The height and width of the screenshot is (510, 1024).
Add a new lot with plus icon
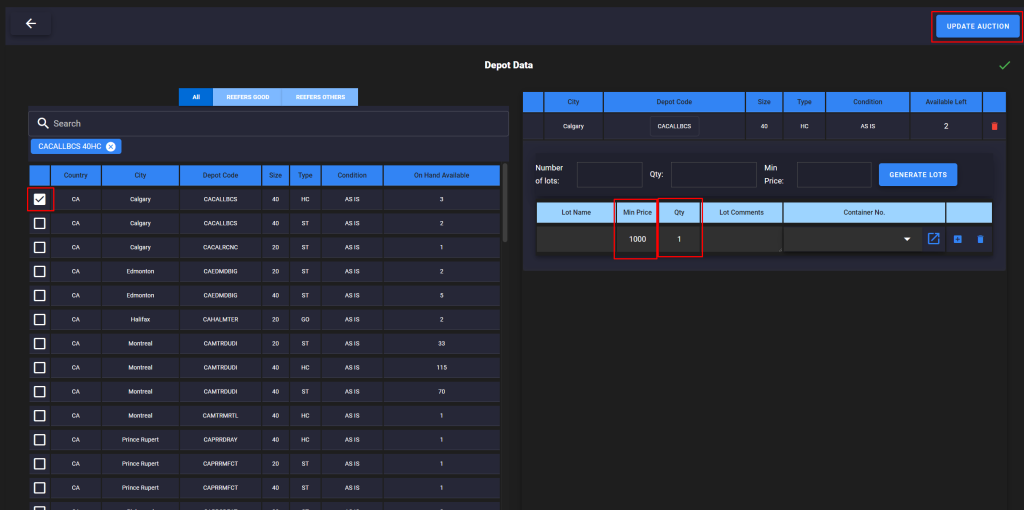coord(957,239)
